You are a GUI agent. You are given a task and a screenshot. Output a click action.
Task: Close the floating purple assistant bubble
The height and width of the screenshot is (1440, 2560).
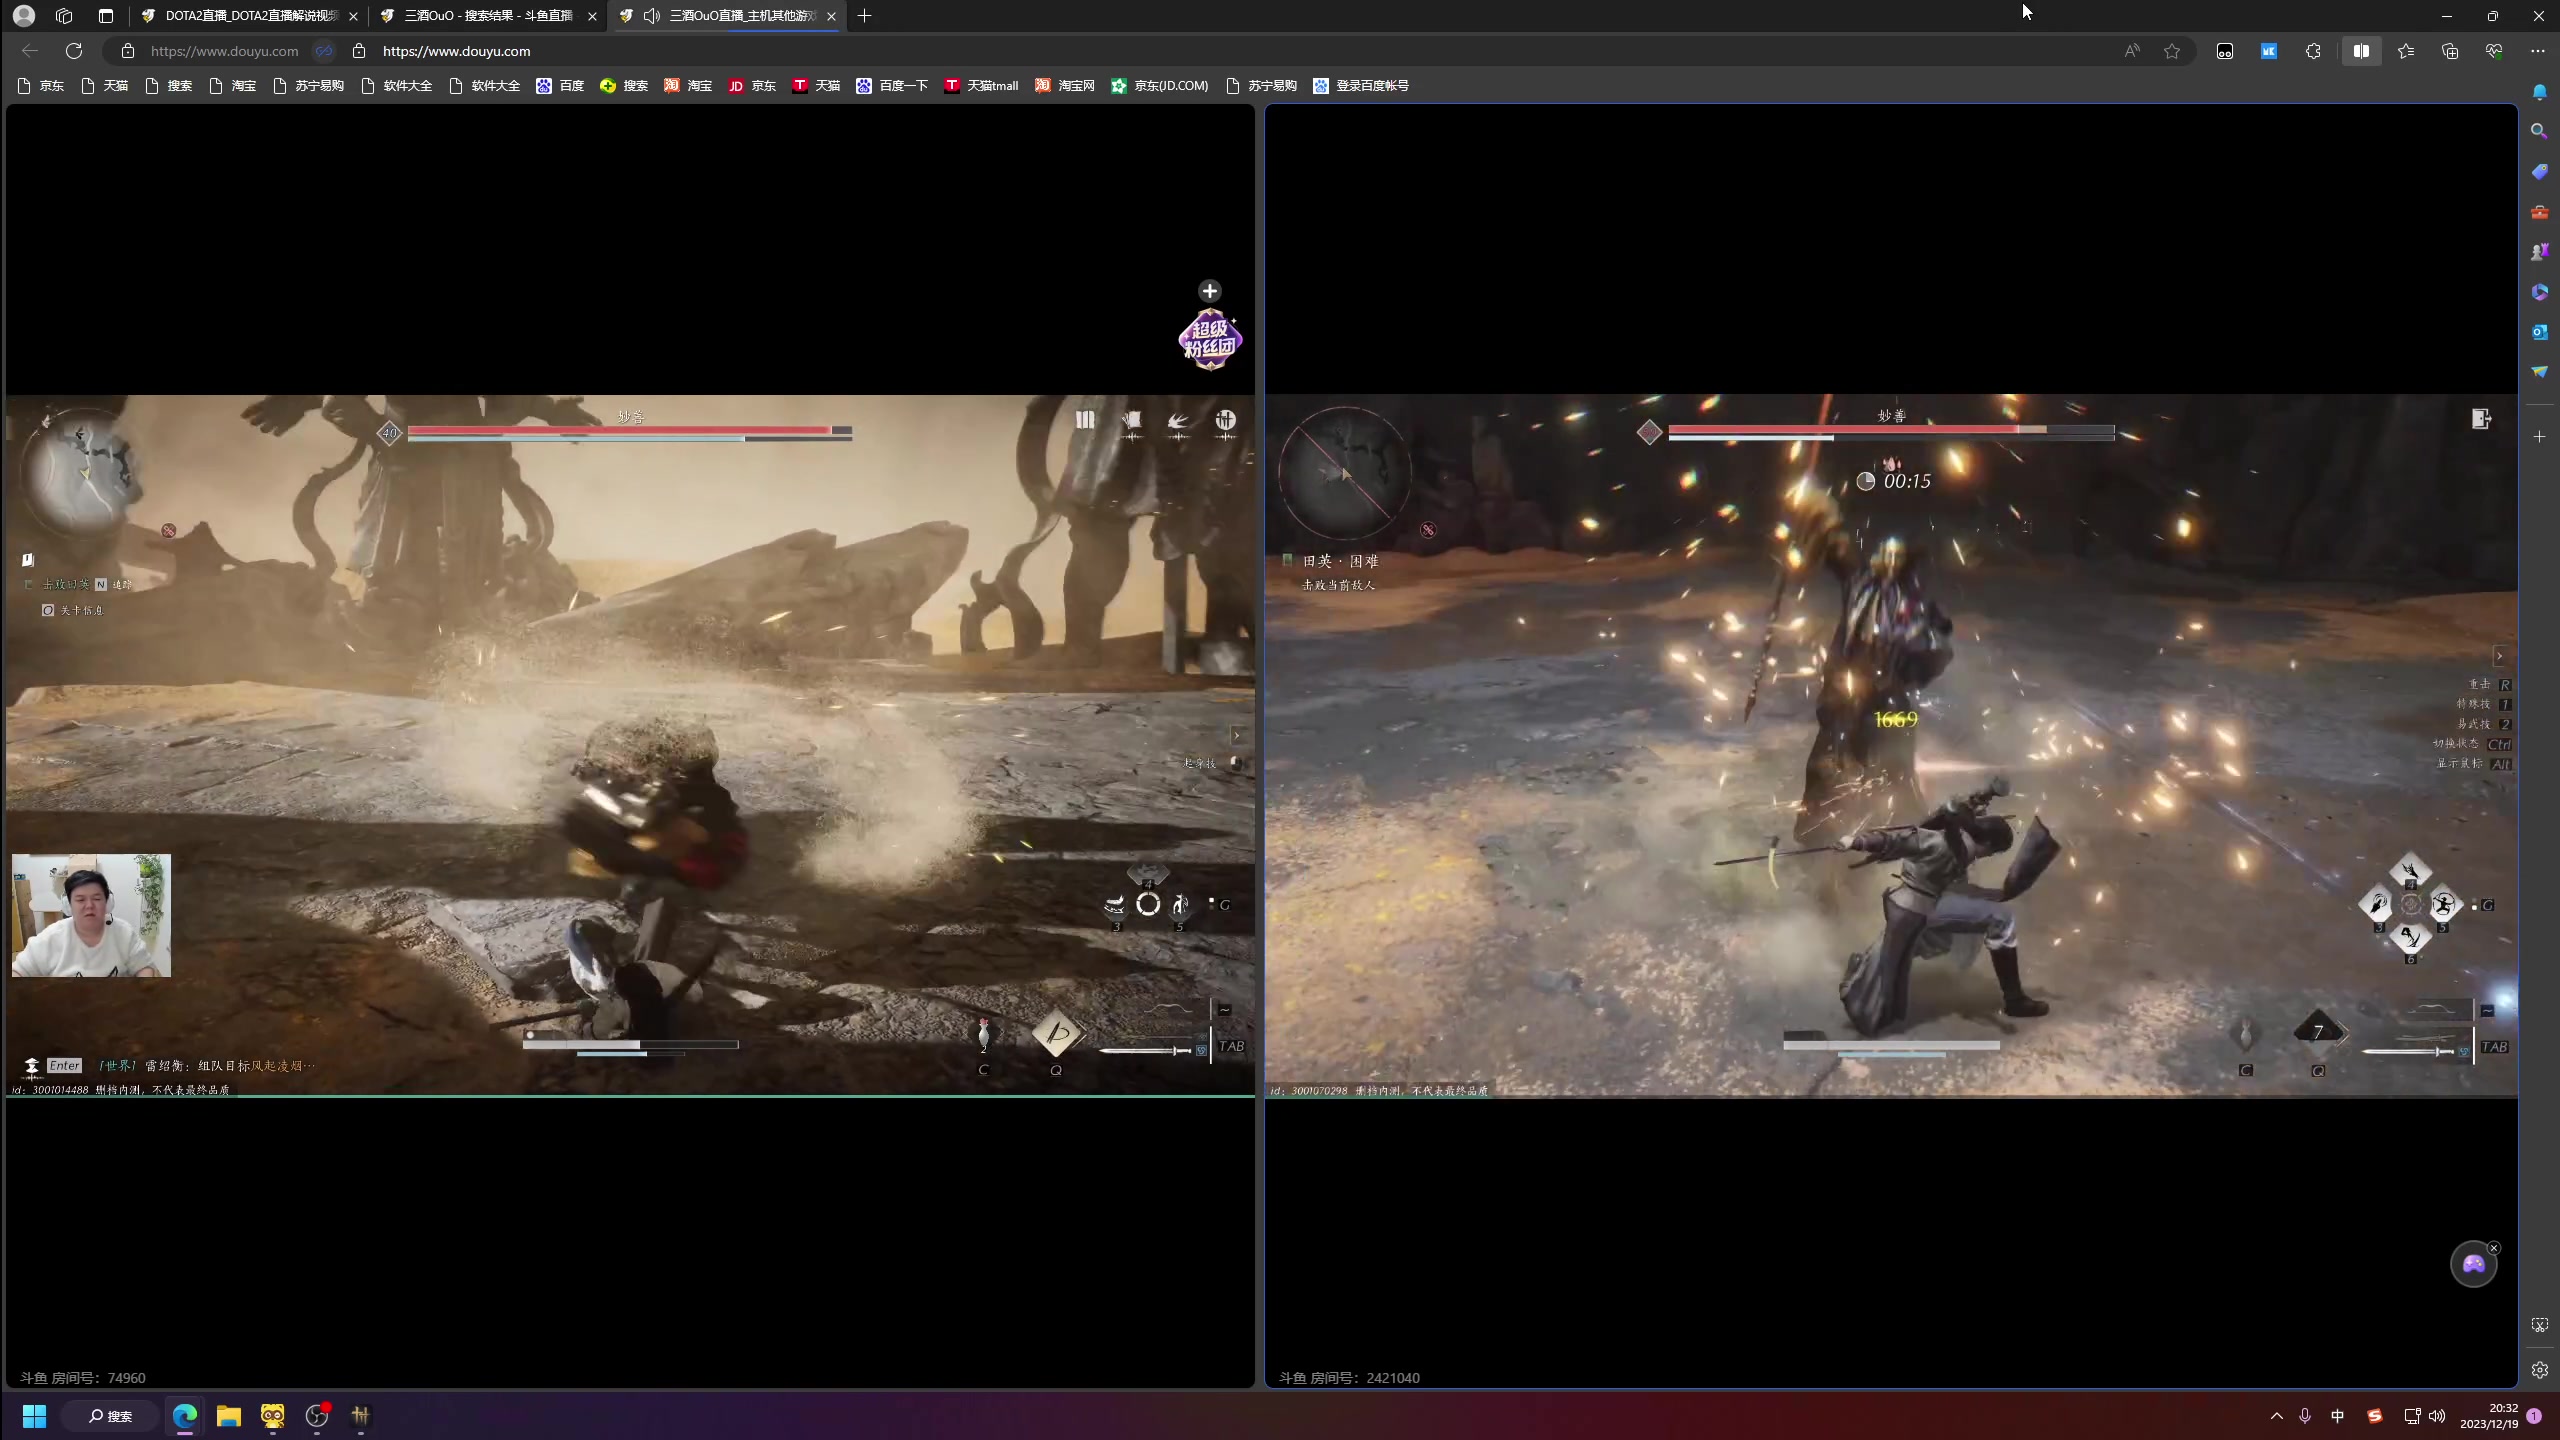click(x=2494, y=1248)
